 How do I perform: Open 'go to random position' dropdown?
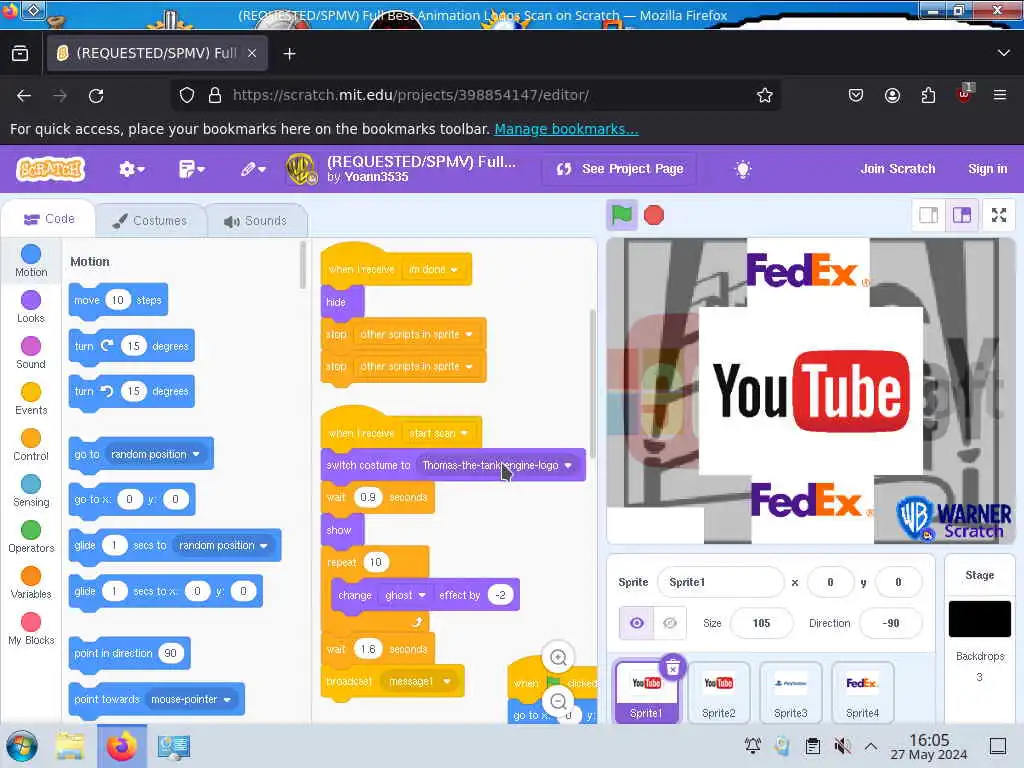click(155, 454)
